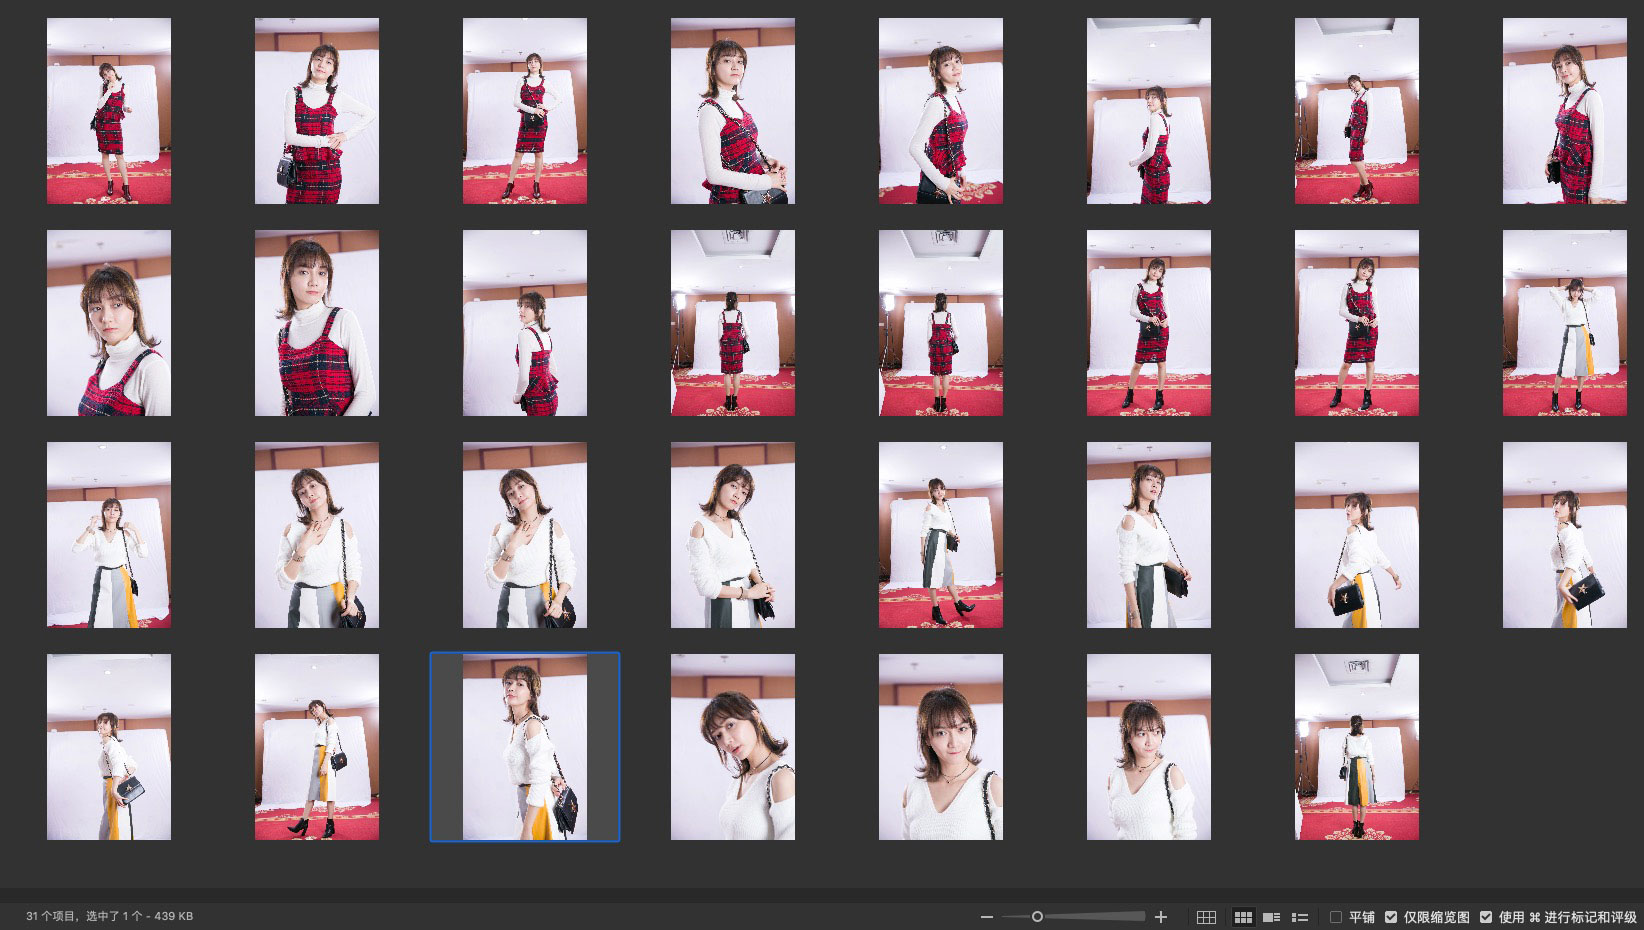Open the back-view red dress photo, fourth in second row
The height and width of the screenshot is (930, 1644).
[733, 323]
